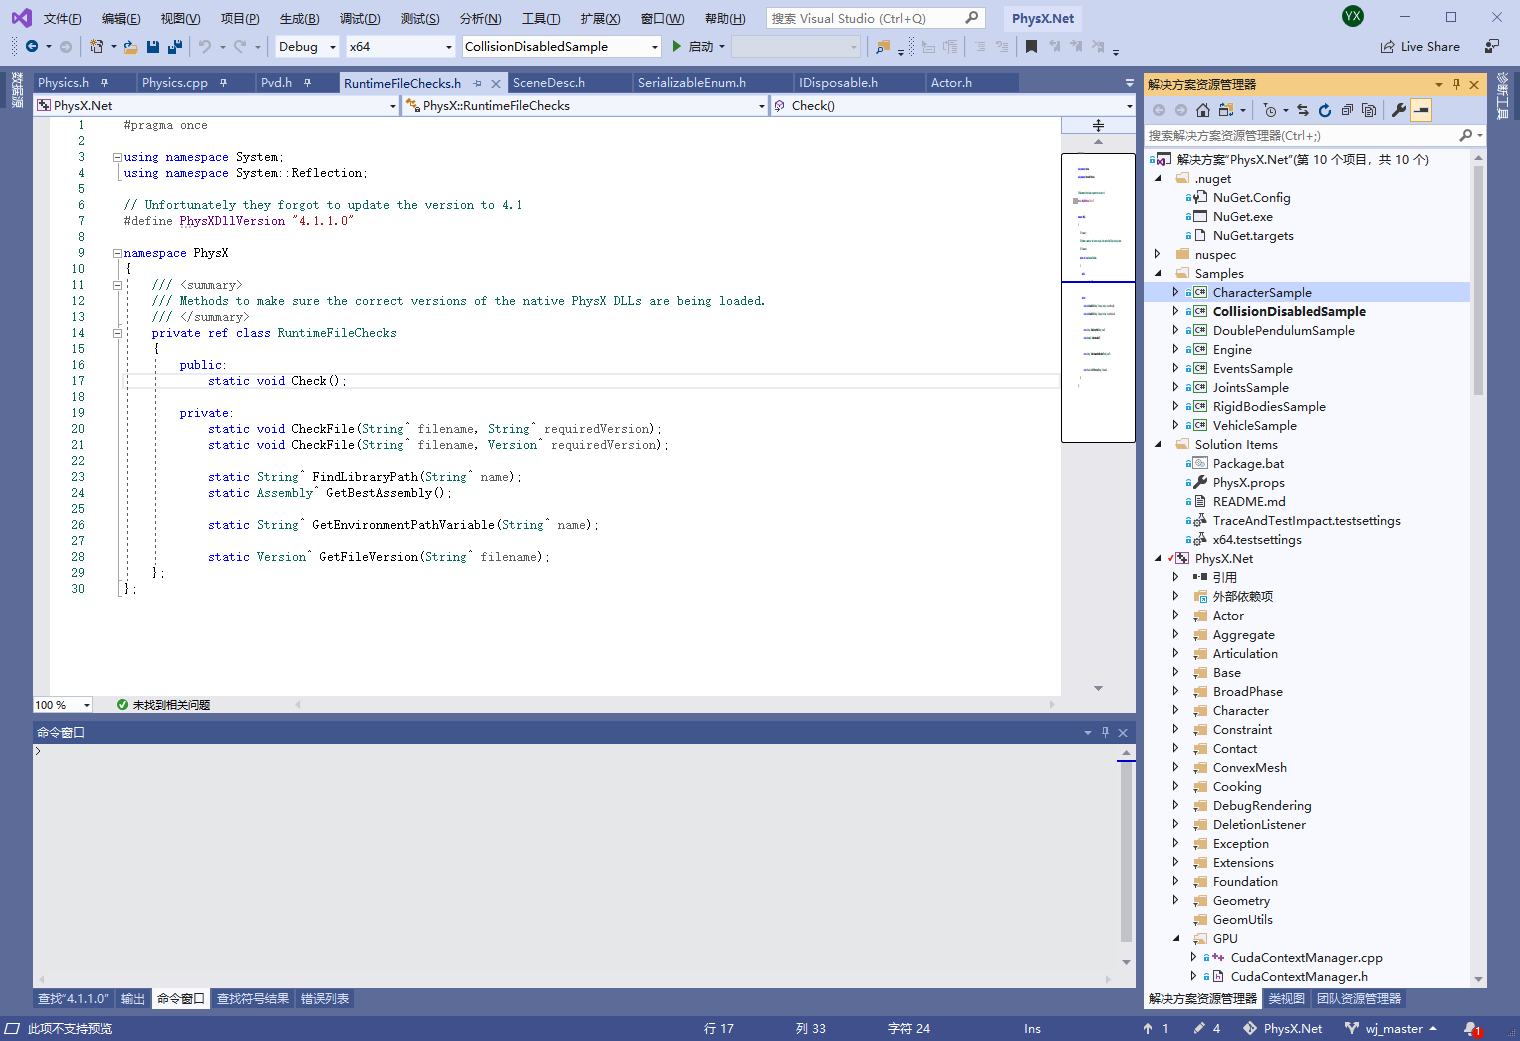Switch to the 错误列表 panel
Screen dimensions: 1520x1041
(324, 998)
